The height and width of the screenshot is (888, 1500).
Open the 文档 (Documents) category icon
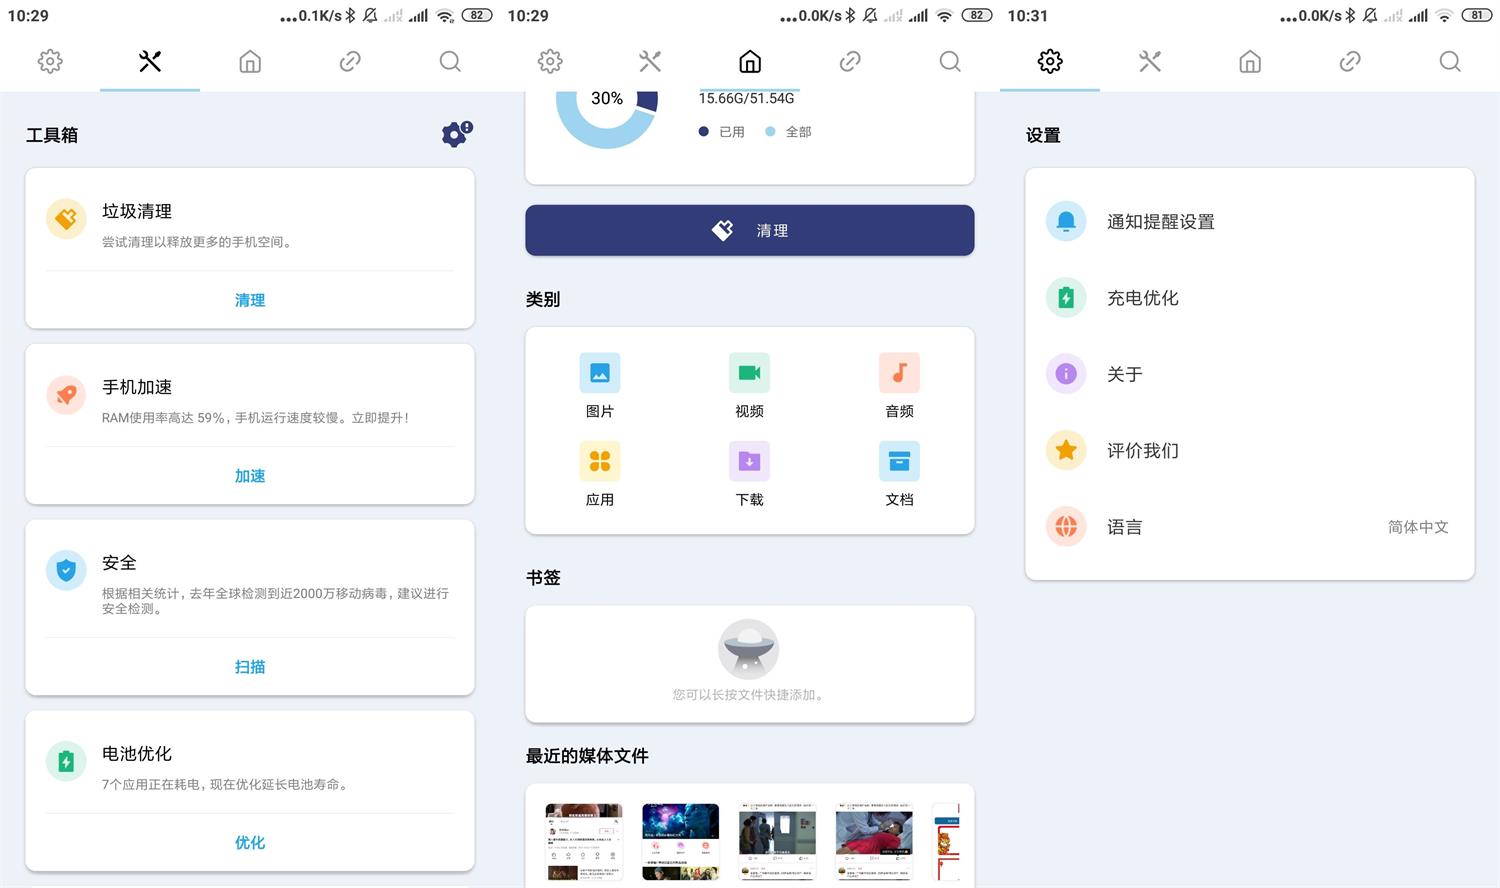[x=898, y=461]
